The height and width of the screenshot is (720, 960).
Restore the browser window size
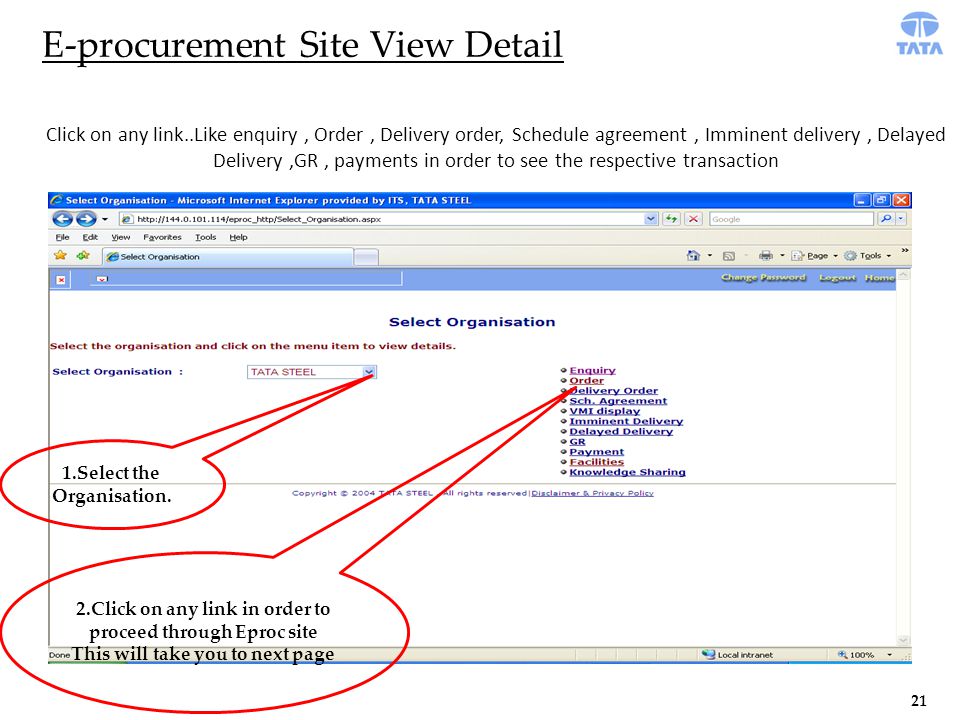[x=882, y=200]
